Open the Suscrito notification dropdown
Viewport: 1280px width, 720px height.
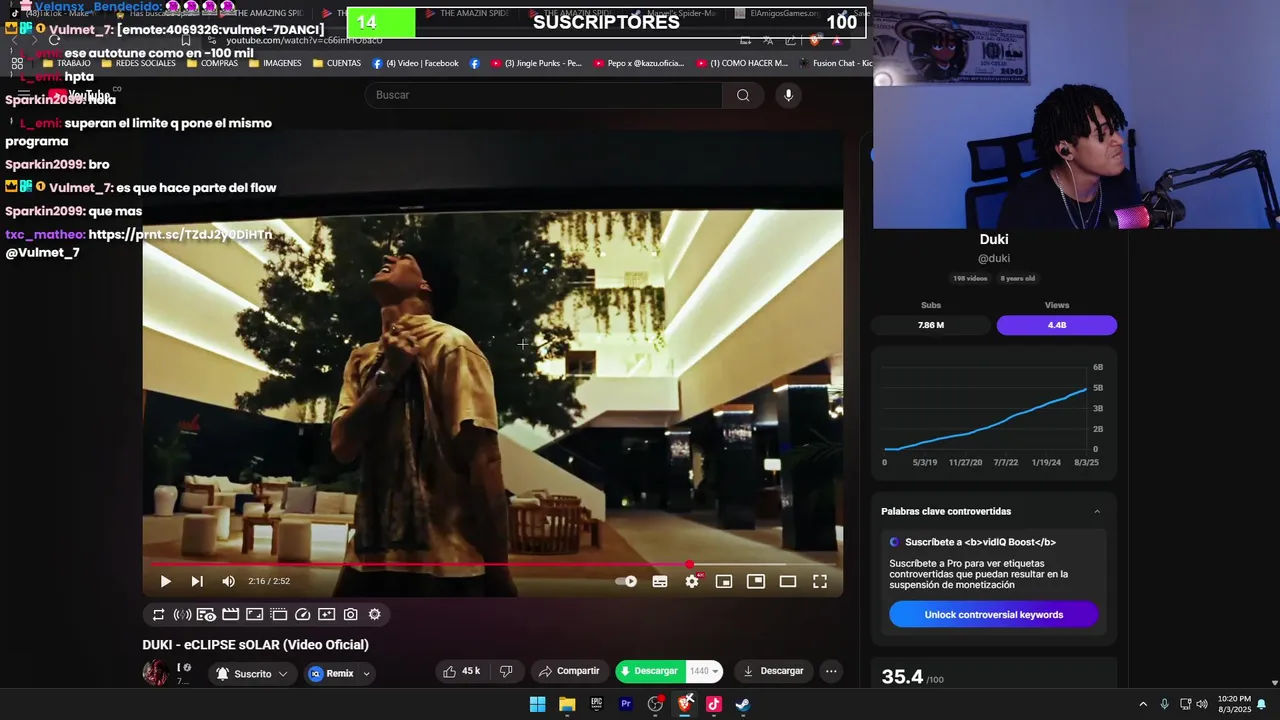pyautogui.click(x=252, y=674)
